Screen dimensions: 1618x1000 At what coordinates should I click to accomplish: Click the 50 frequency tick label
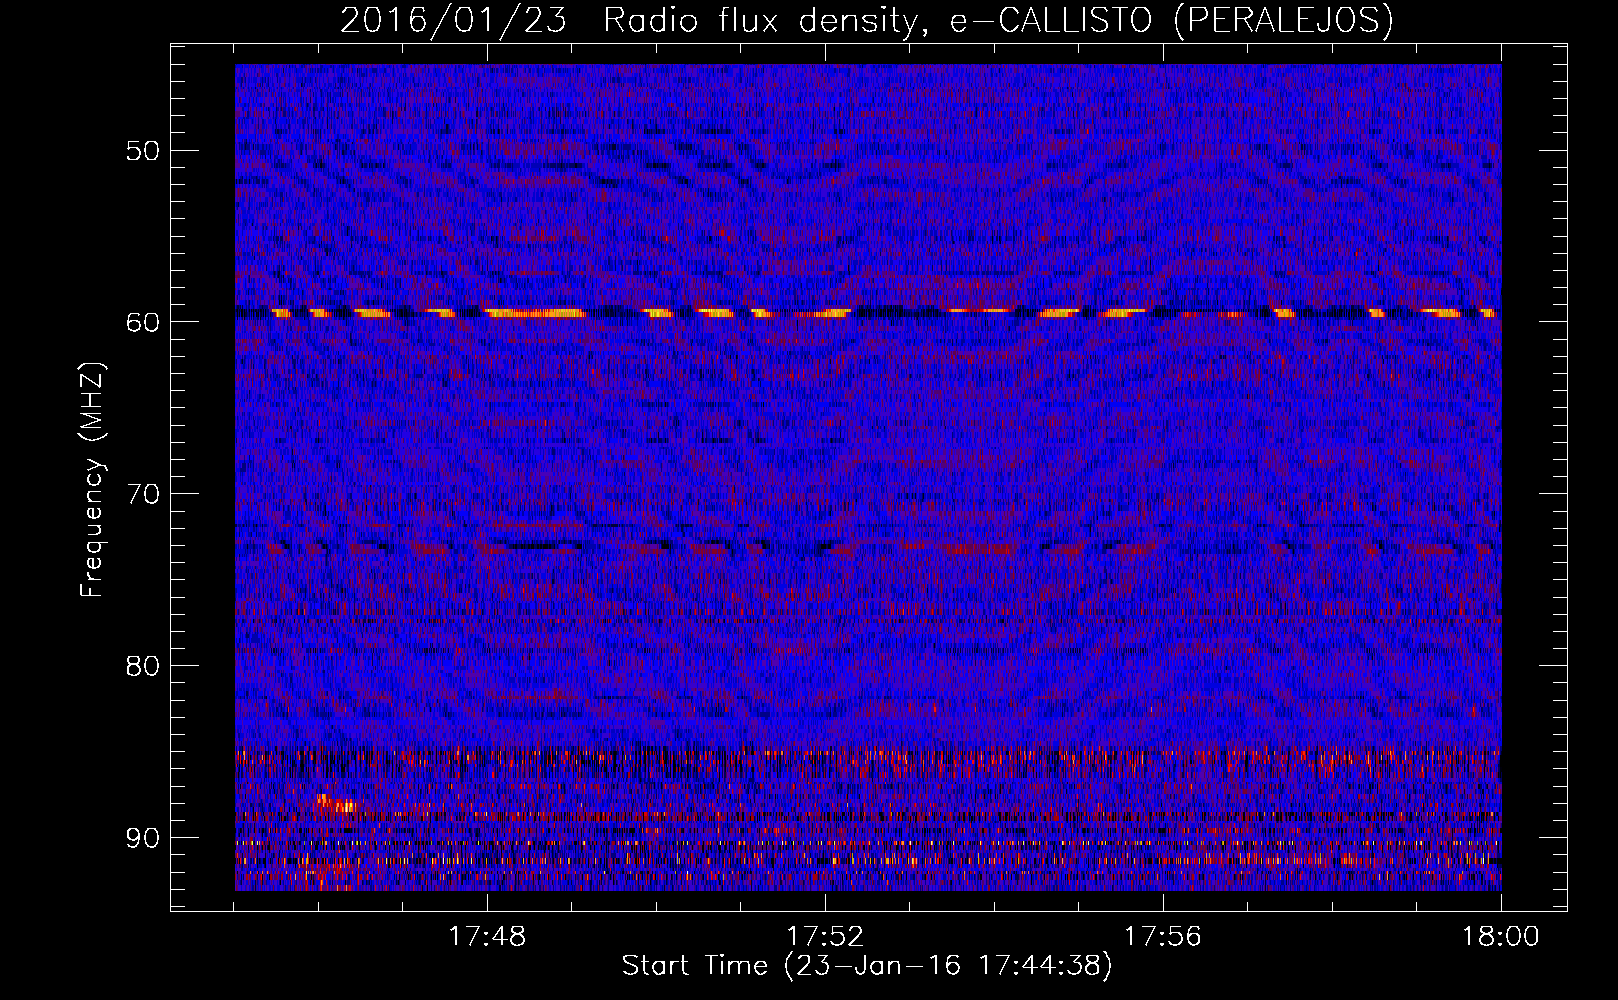[143, 151]
